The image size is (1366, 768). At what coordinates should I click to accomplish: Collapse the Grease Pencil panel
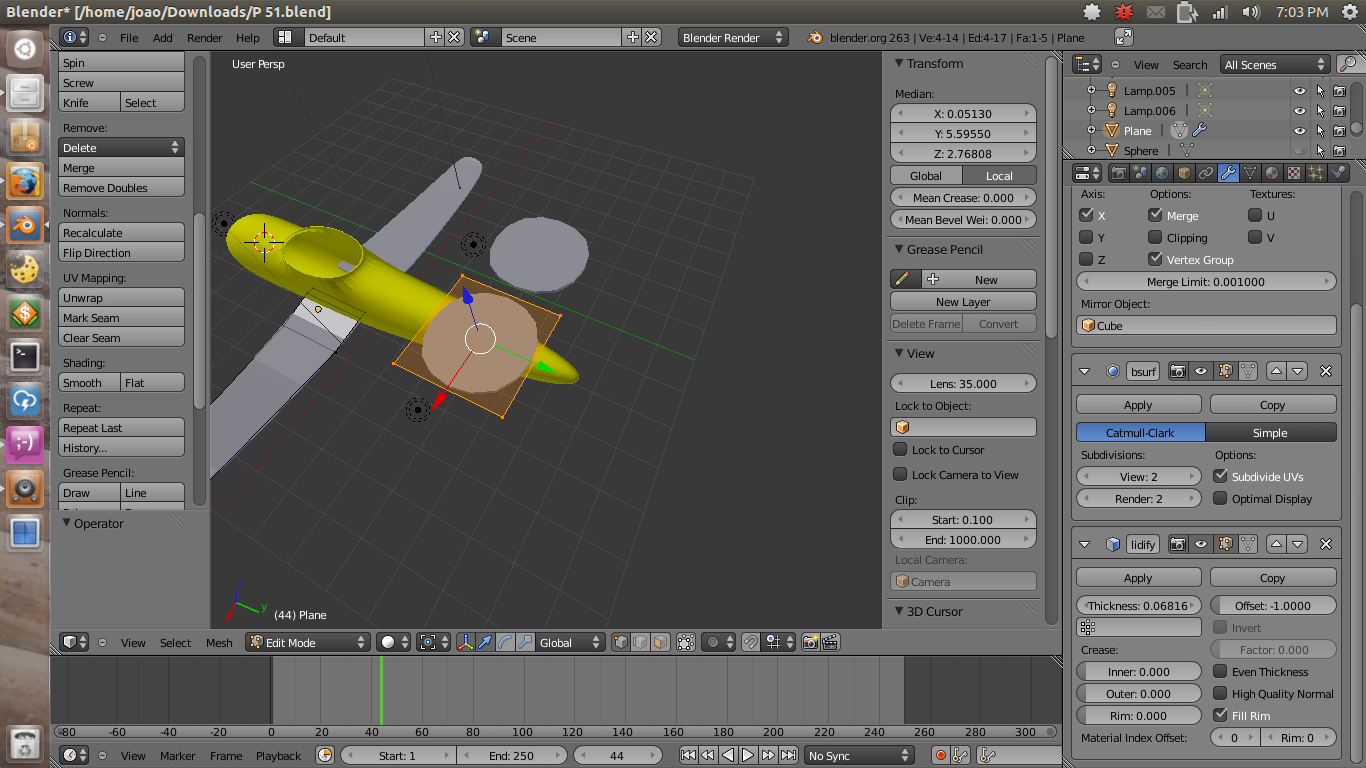(x=897, y=249)
